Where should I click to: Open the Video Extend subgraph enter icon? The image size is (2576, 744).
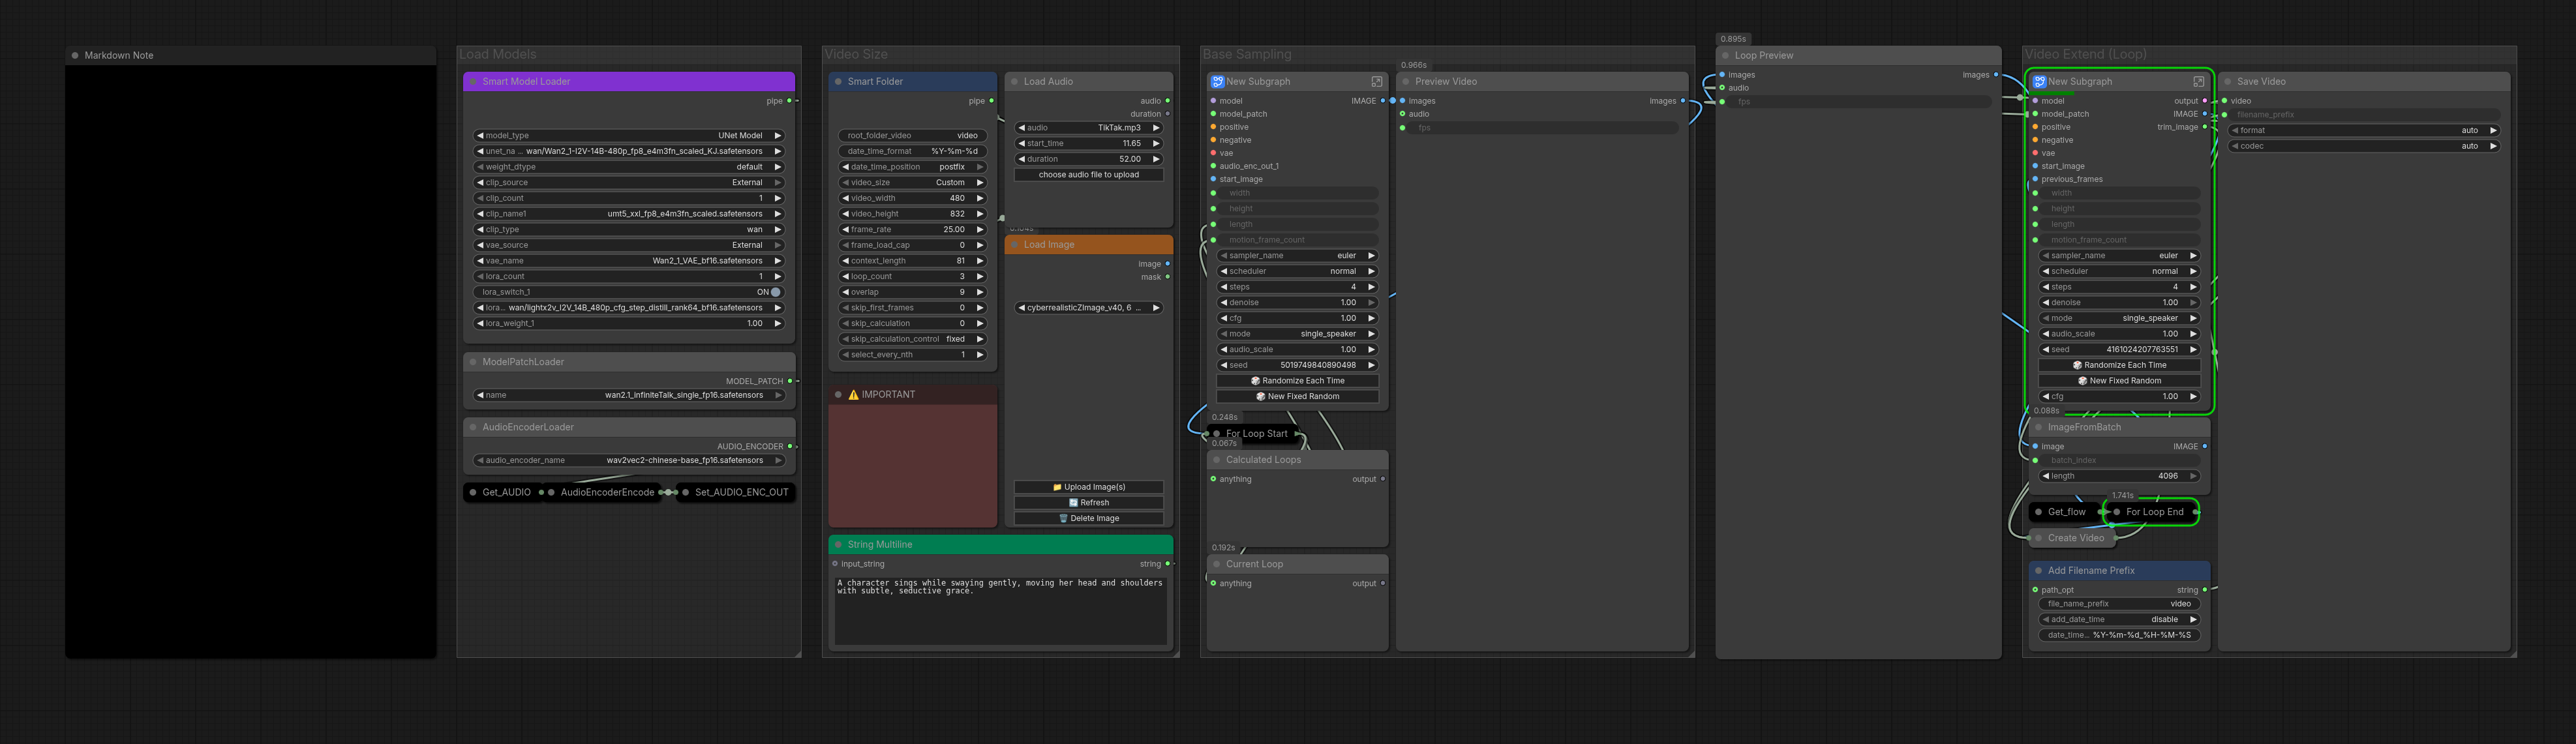click(x=2198, y=81)
